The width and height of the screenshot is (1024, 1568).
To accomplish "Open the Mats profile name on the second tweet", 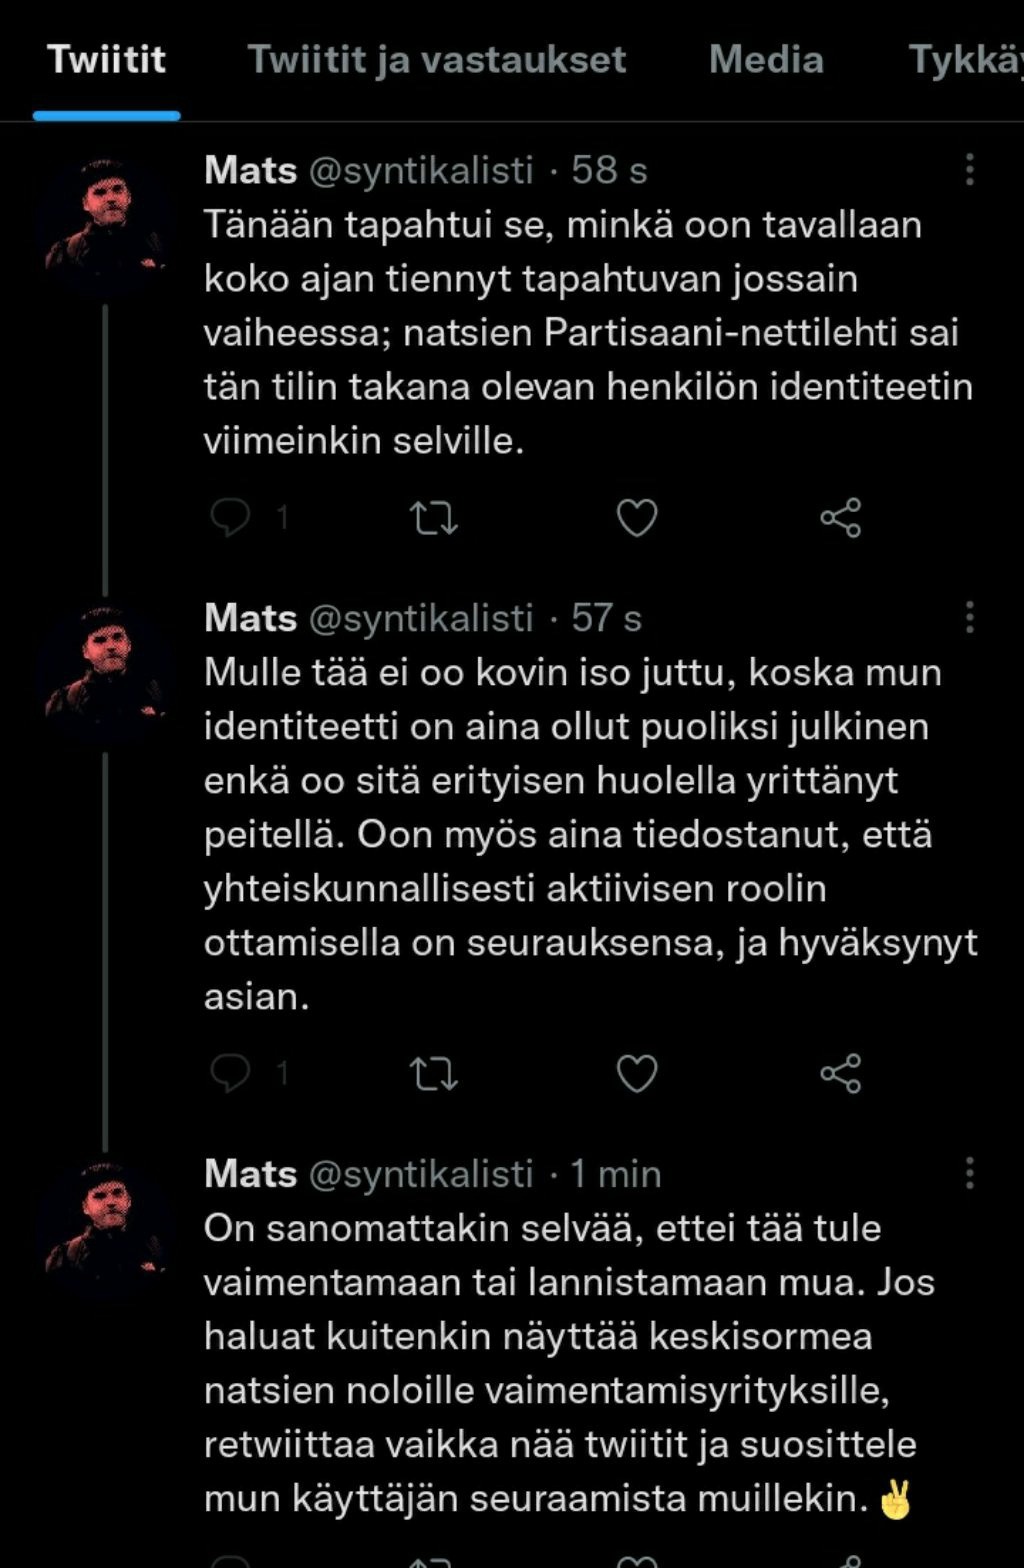I will pyautogui.click(x=250, y=618).
